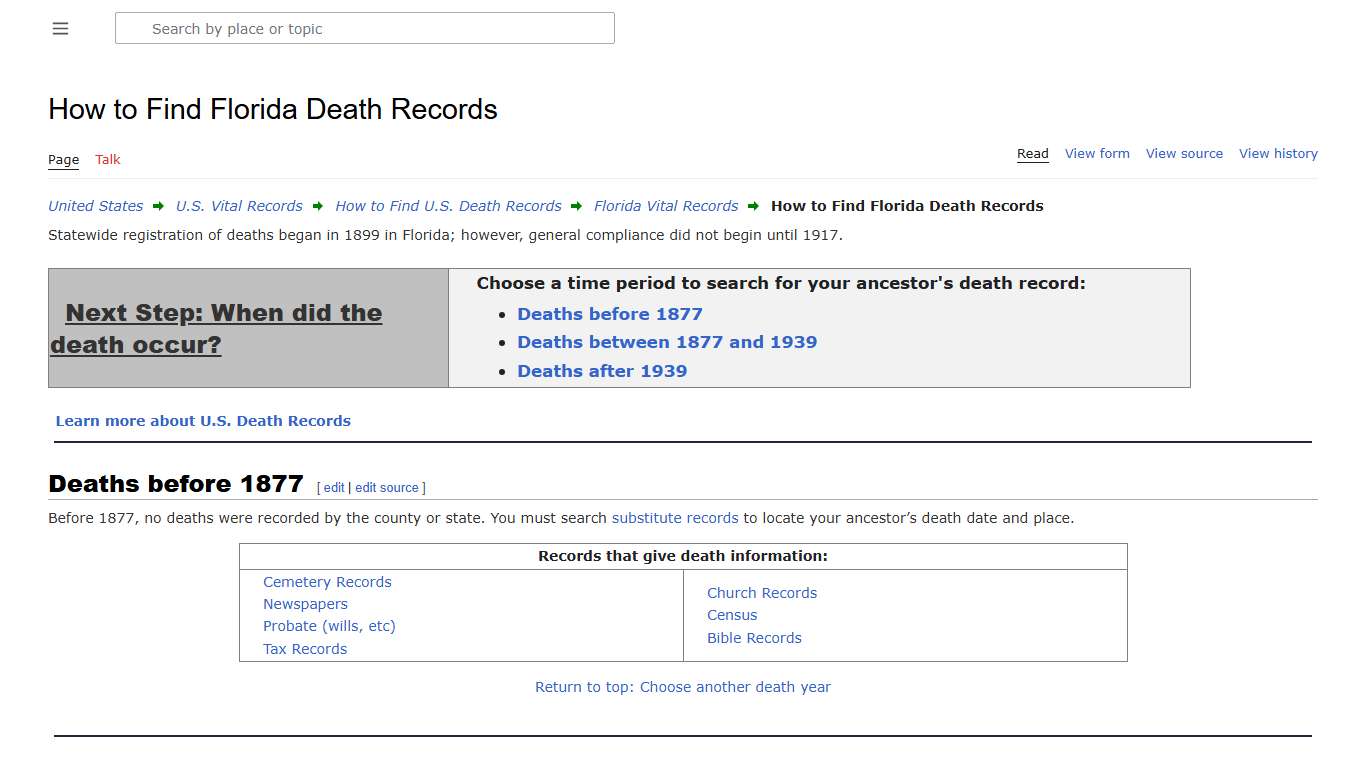
Task: Open the substitute records link
Action: pos(675,518)
